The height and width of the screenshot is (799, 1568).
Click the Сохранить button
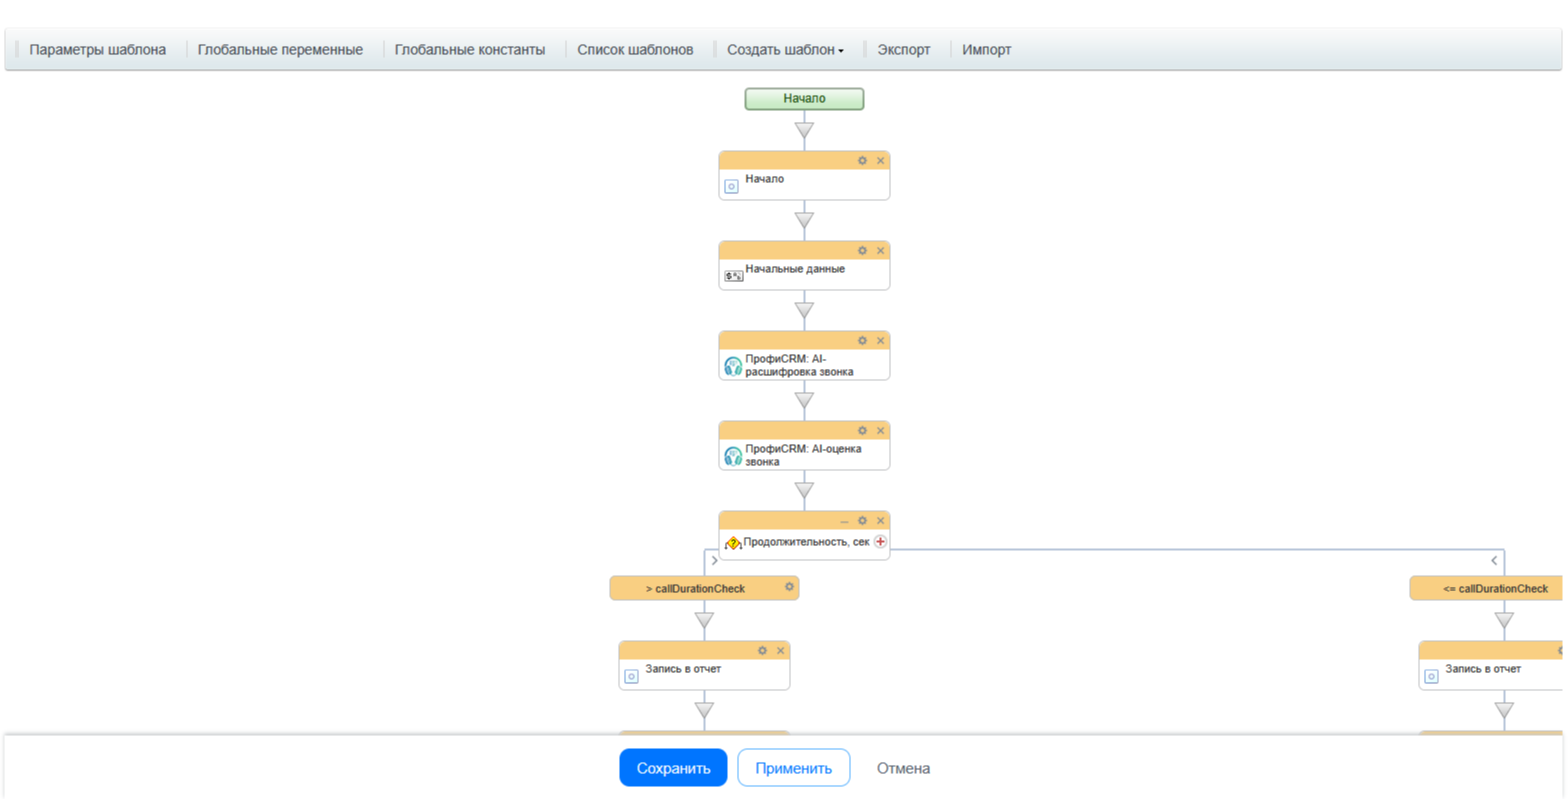(673, 768)
